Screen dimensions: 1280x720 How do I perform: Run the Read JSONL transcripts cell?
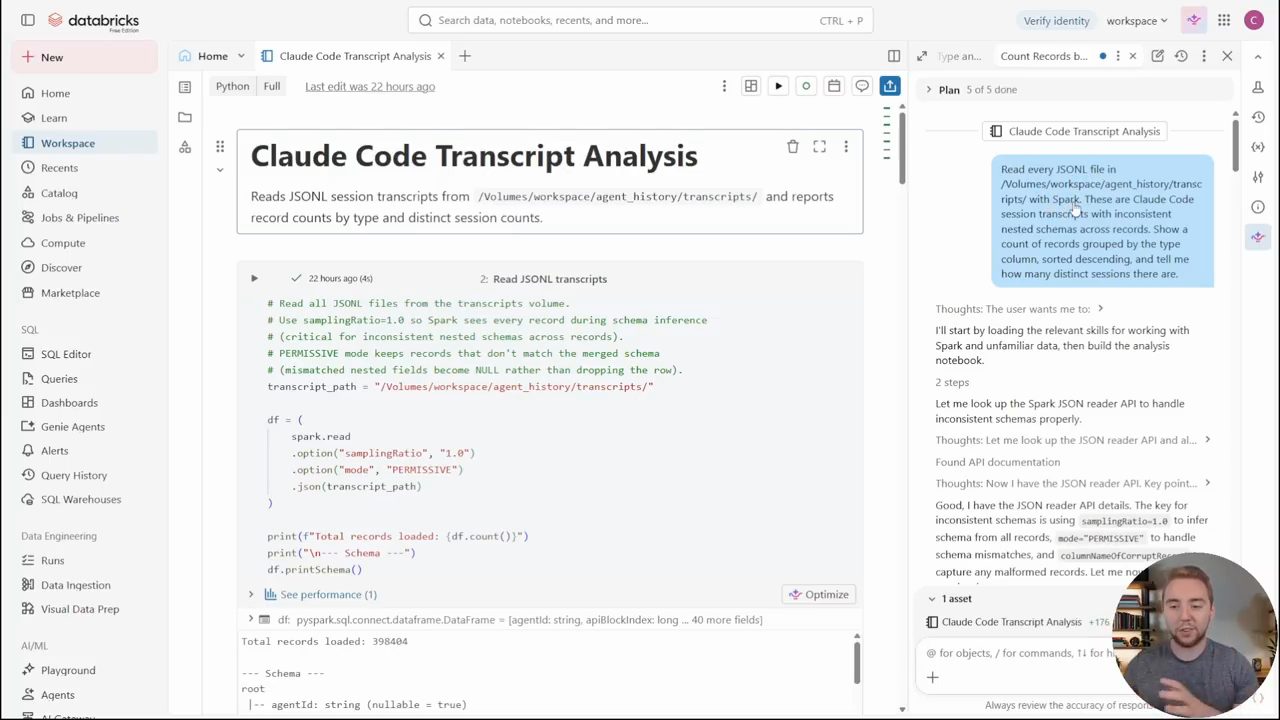[254, 279]
